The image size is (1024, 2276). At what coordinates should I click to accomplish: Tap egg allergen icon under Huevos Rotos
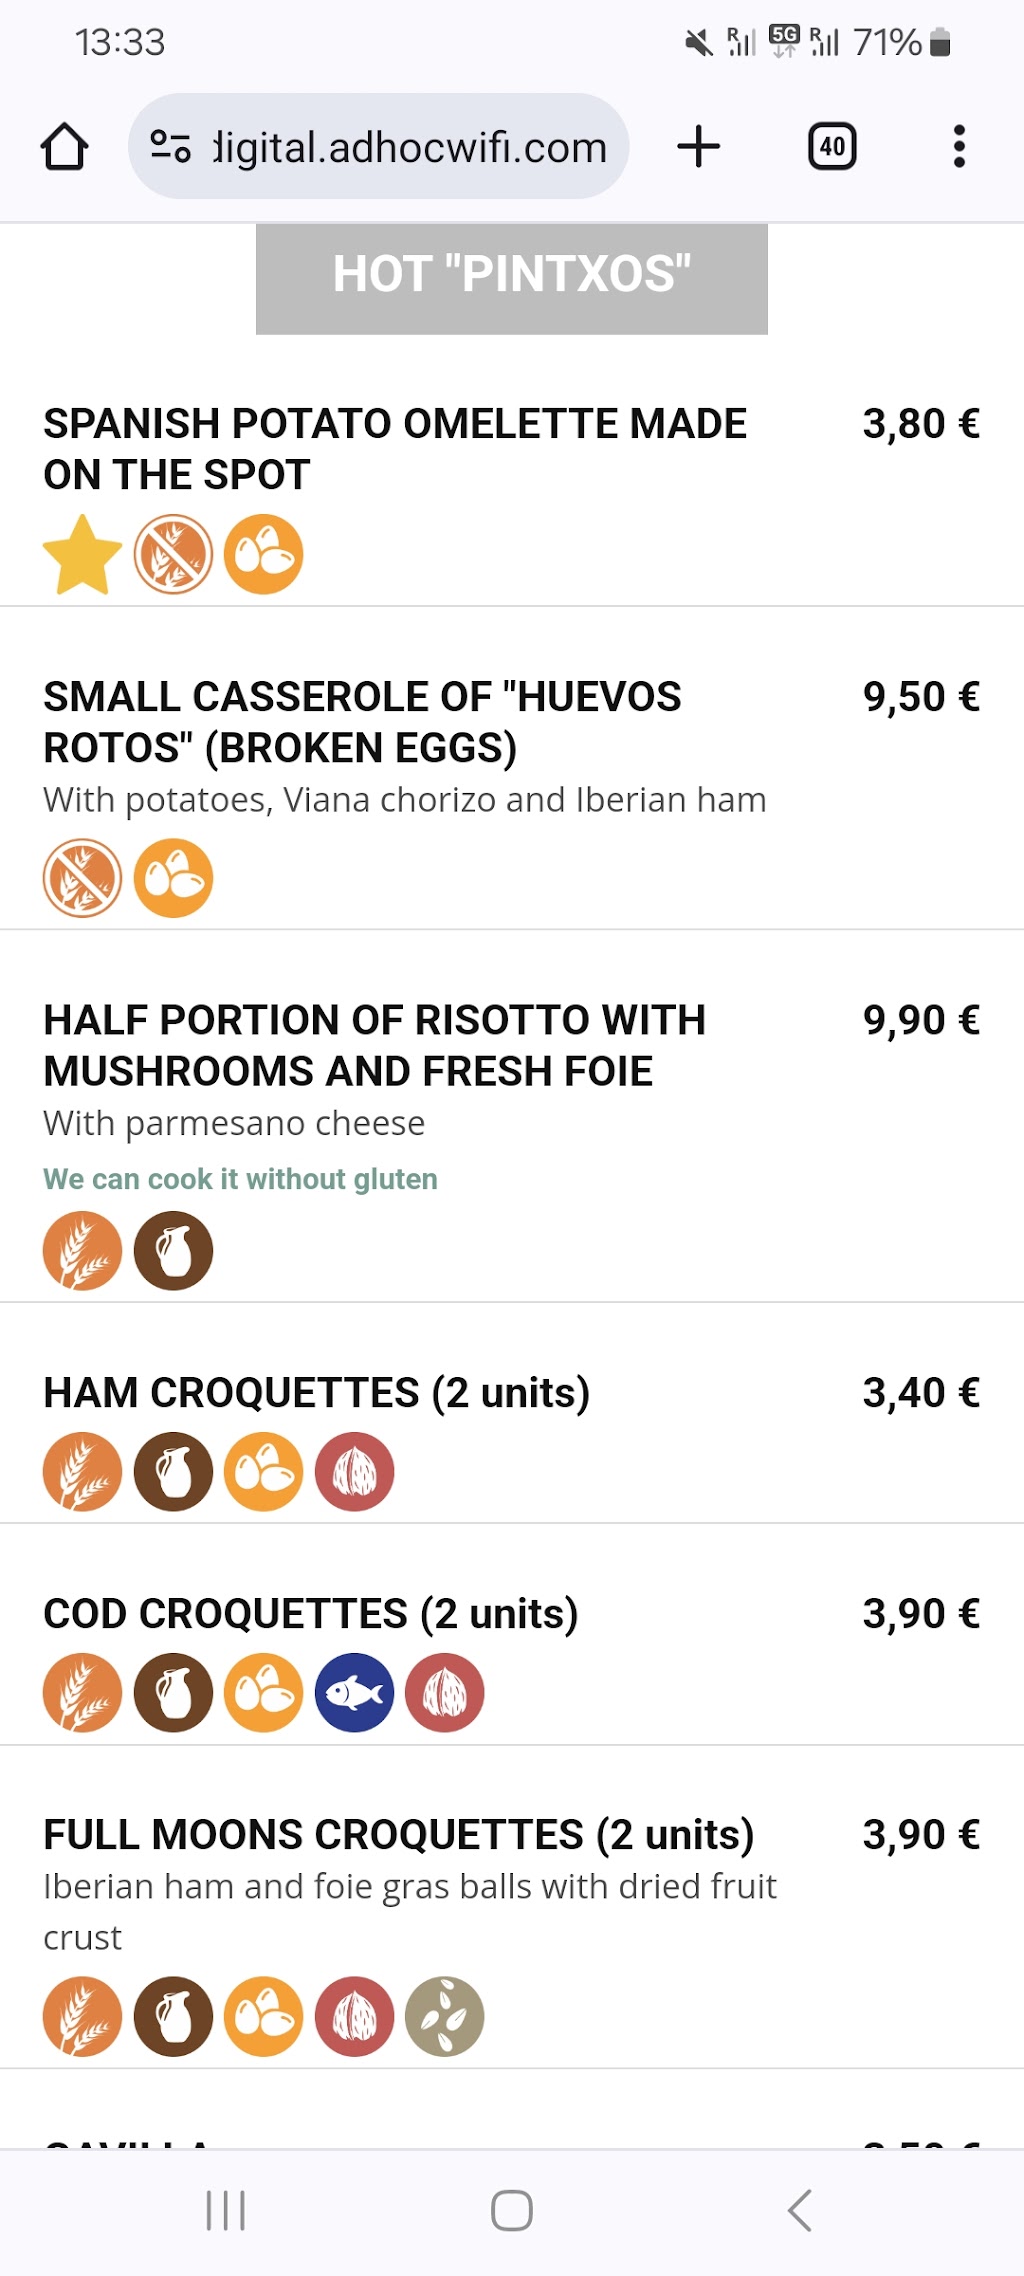[173, 879]
